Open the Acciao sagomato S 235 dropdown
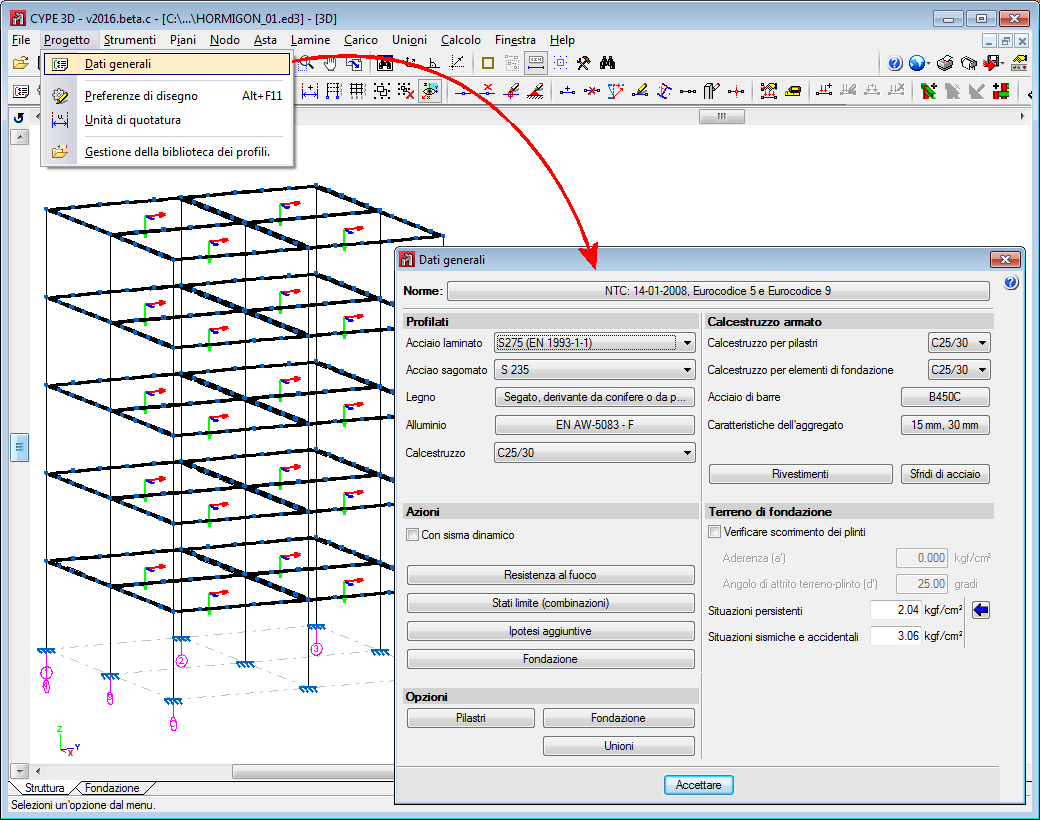 click(x=595, y=370)
